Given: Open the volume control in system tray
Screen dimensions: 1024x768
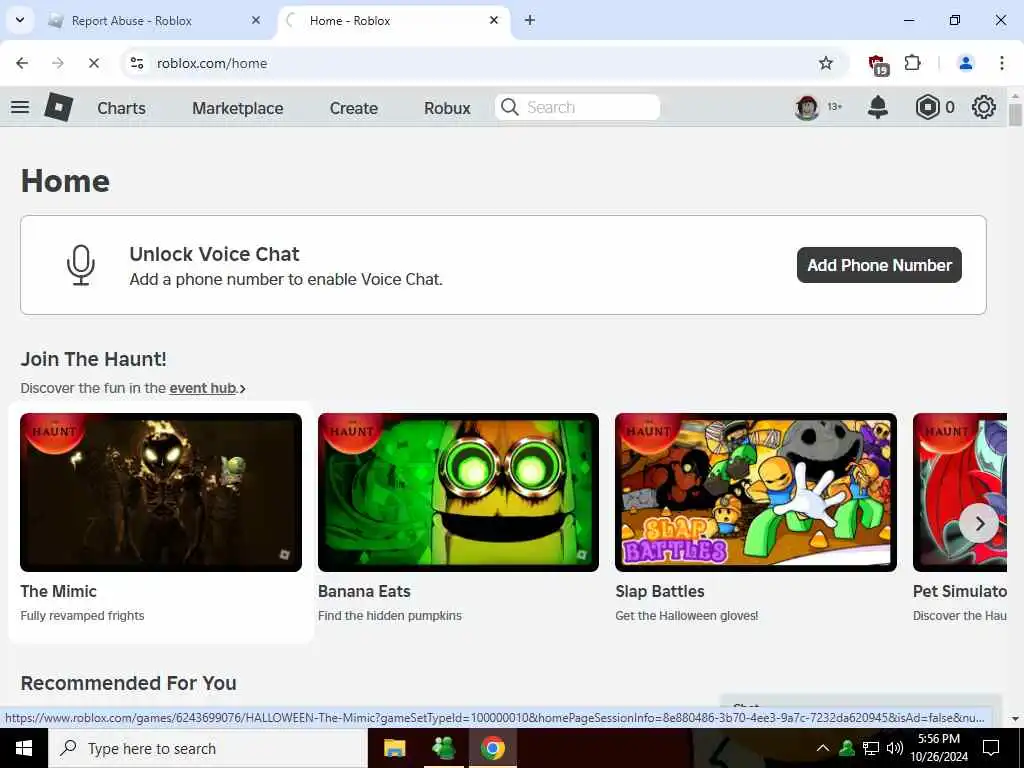Looking at the screenshot, I should tap(895, 748).
